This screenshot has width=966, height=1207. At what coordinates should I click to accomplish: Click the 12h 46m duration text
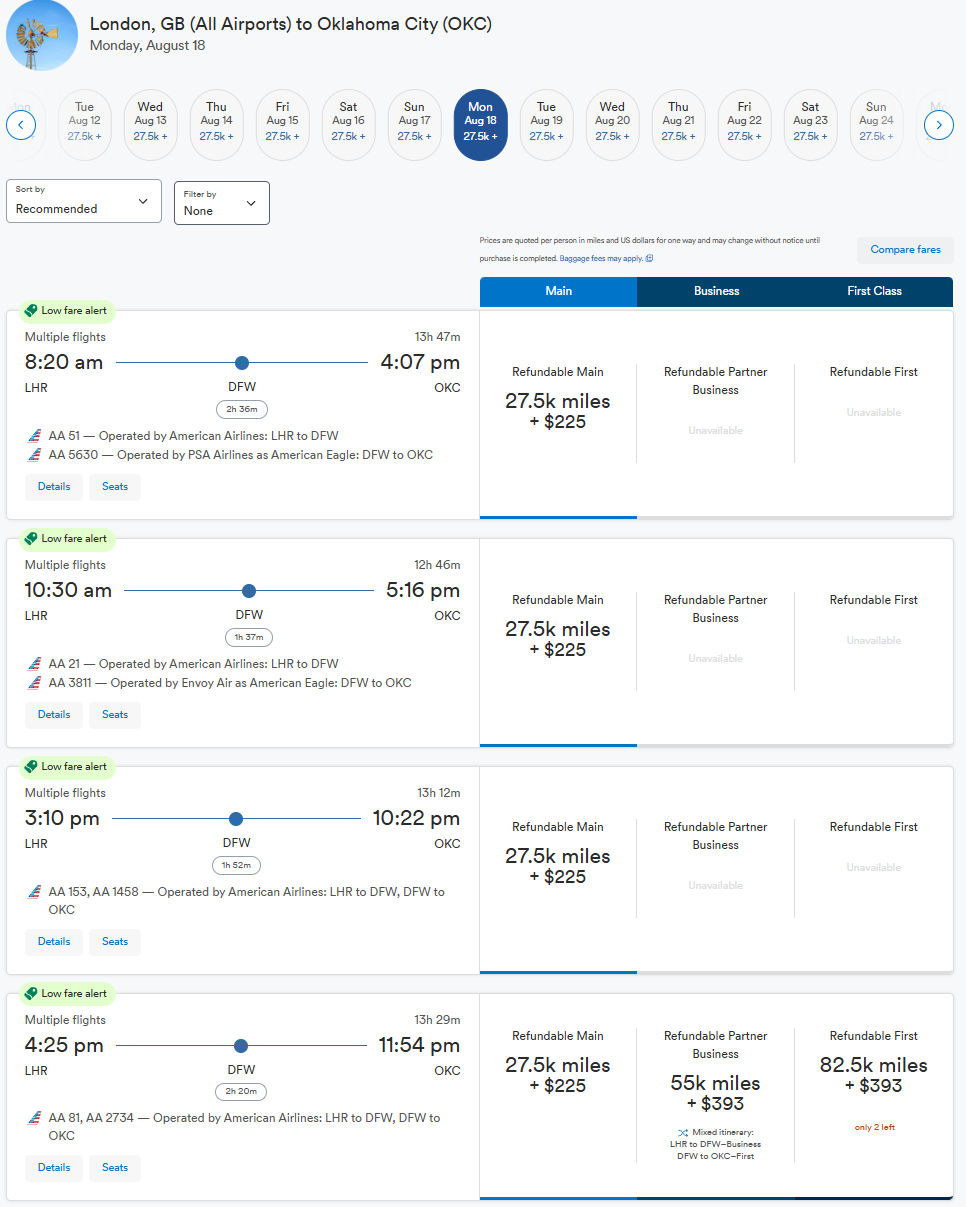(x=438, y=565)
